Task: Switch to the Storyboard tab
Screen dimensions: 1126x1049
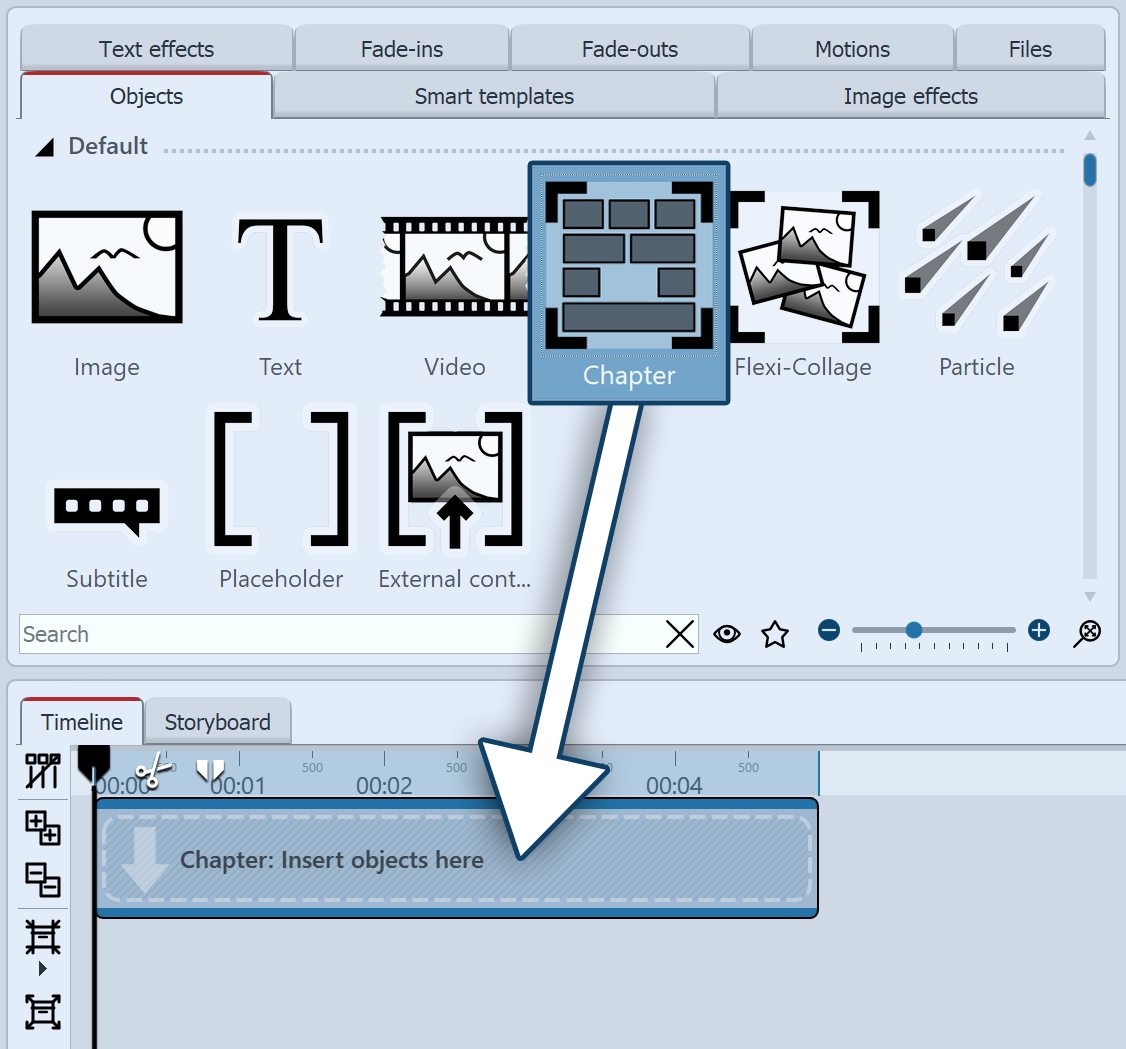Action: pyautogui.click(x=217, y=722)
